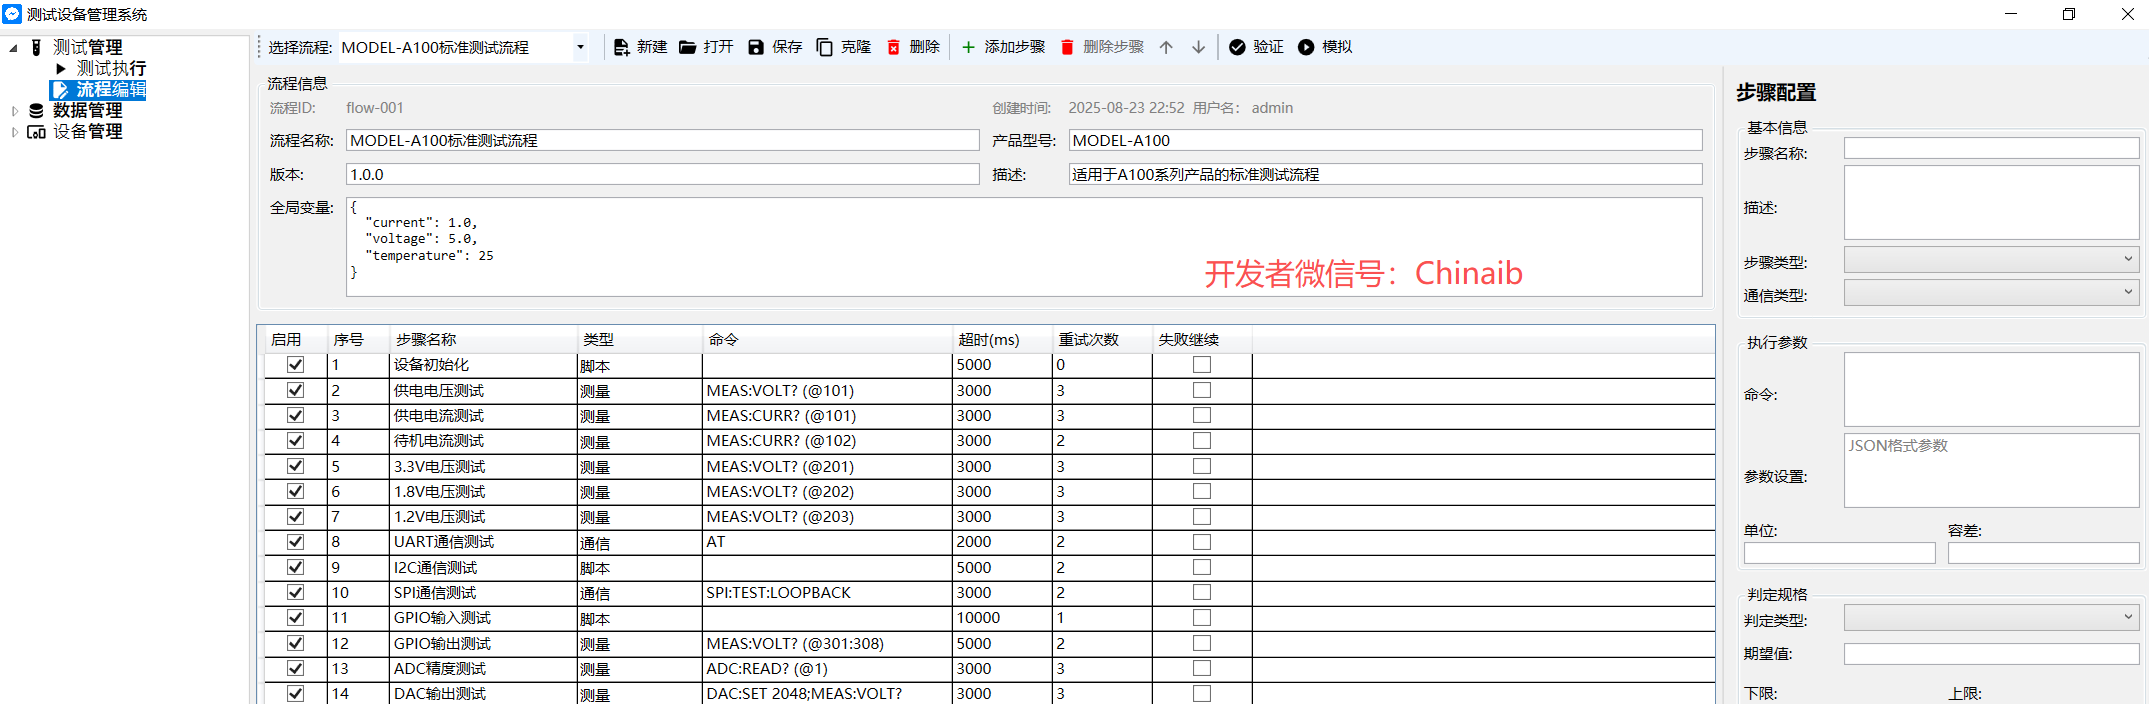Click command cell SPI:TEST:LOOPBACK

827,593
